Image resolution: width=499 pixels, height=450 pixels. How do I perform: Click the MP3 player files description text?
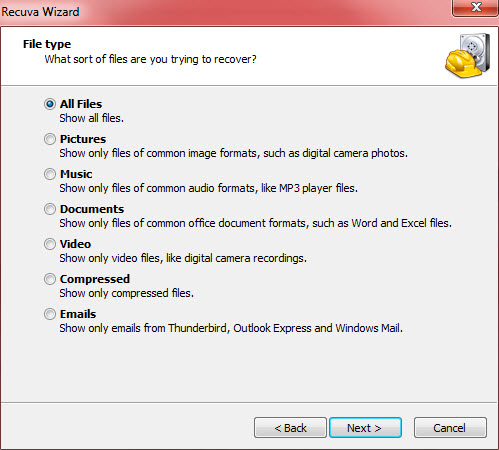(x=209, y=188)
